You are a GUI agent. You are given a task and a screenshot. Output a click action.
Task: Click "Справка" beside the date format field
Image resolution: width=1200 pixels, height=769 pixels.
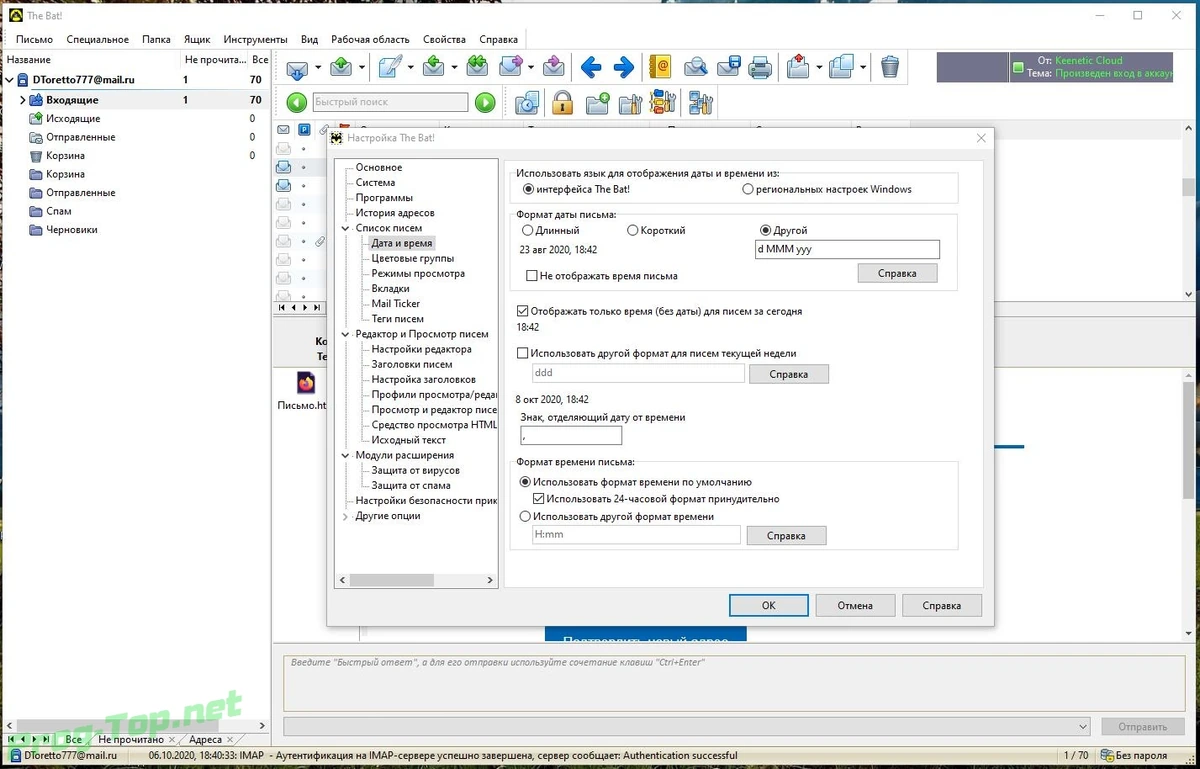tap(897, 273)
